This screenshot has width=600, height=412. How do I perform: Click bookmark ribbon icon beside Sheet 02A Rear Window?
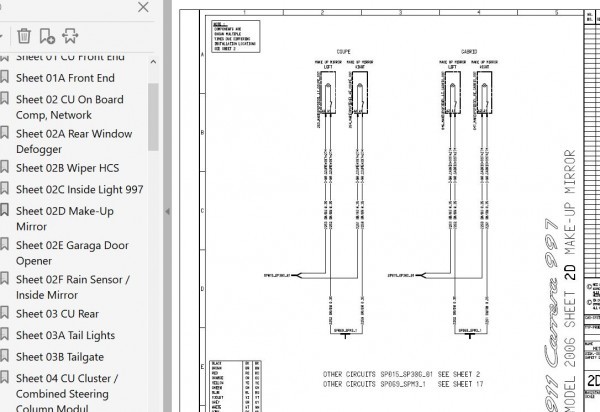[4, 132]
